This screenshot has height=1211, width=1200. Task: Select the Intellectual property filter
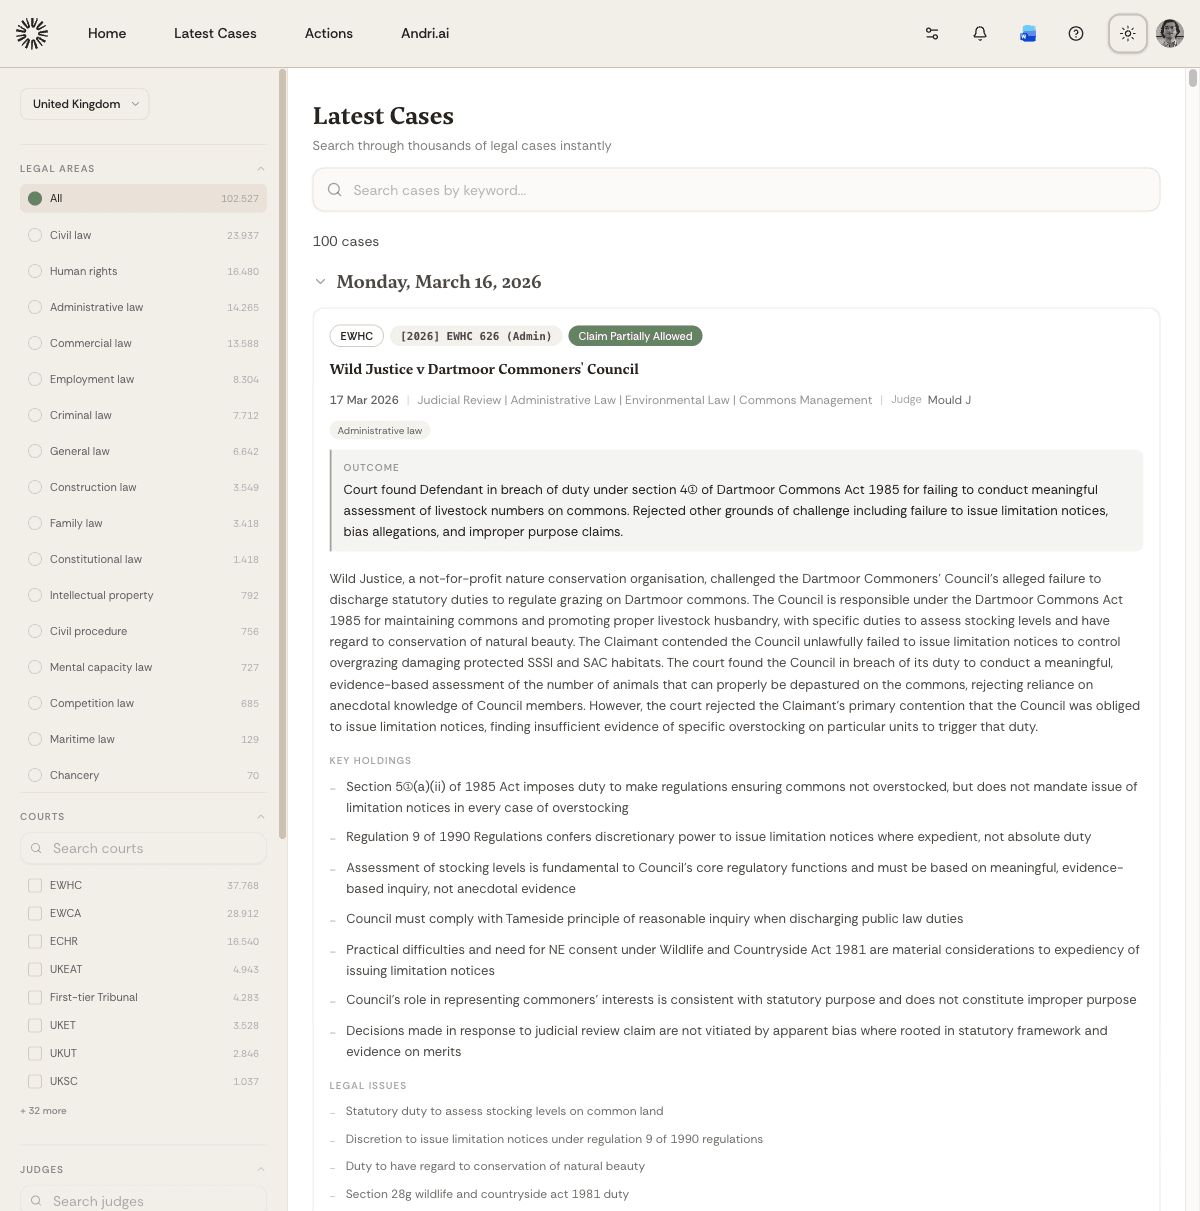pos(143,595)
